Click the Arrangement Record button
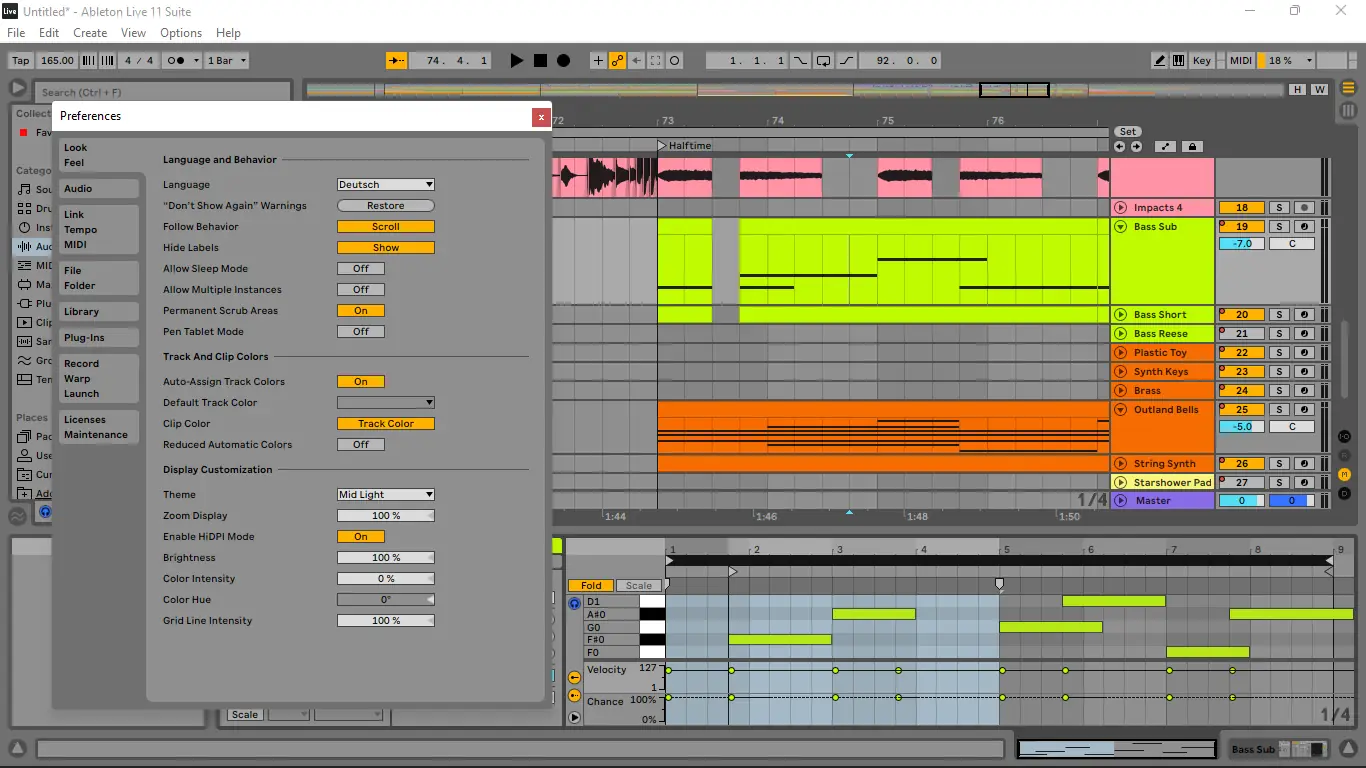This screenshot has width=1366, height=768. 563,61
